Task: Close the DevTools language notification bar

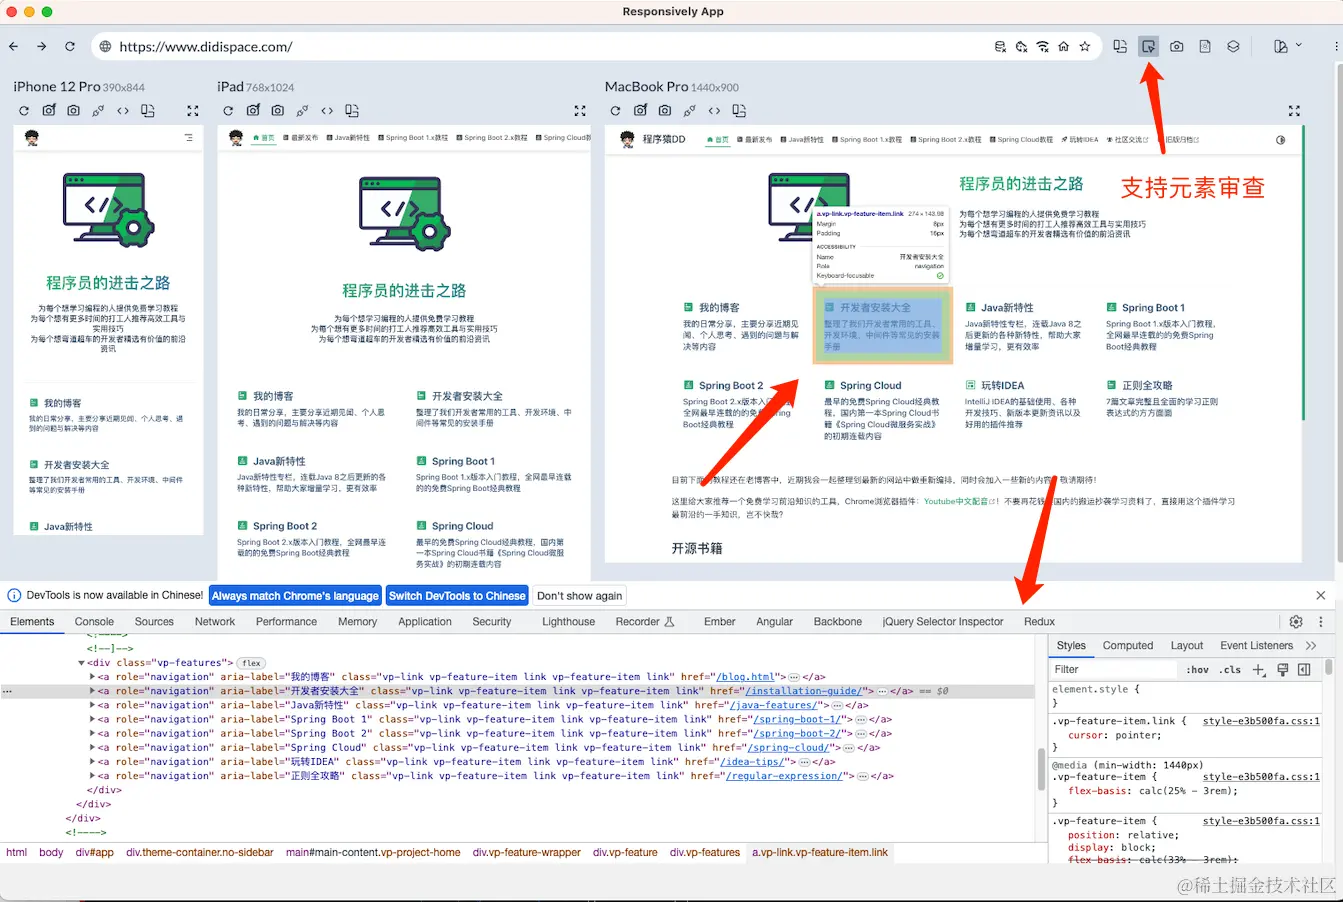Action: [1320, 595]
